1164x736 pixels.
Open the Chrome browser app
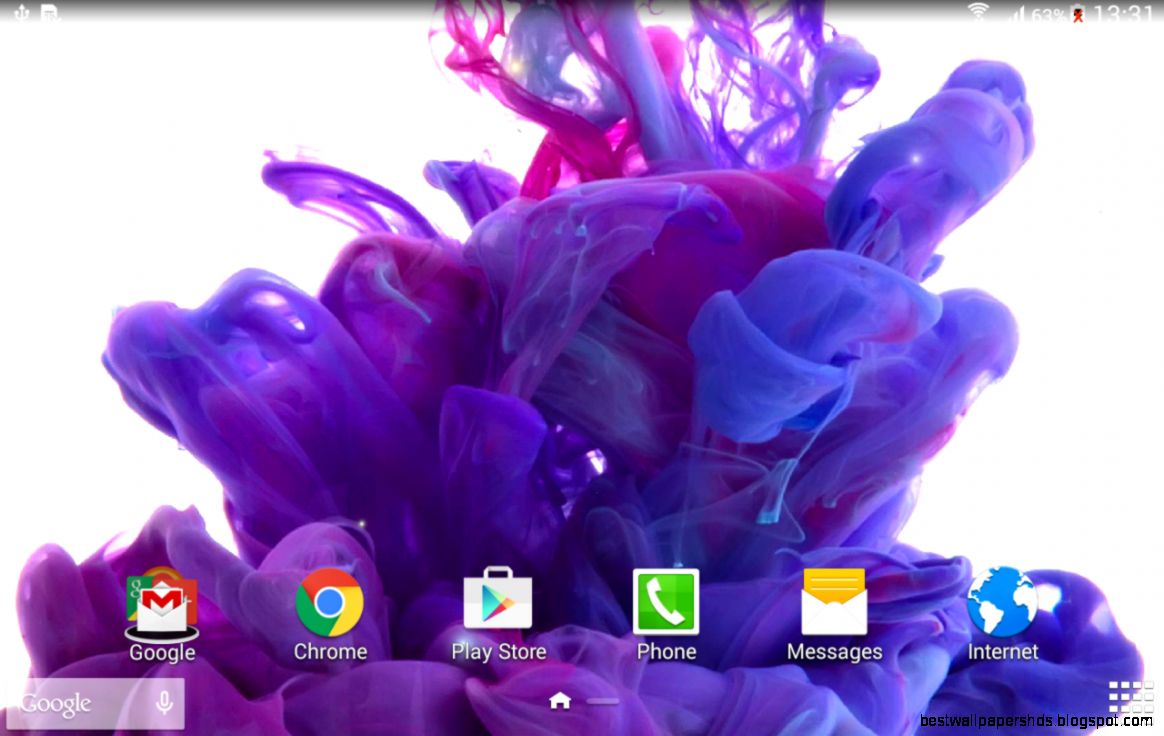click(x=330, y=602)
